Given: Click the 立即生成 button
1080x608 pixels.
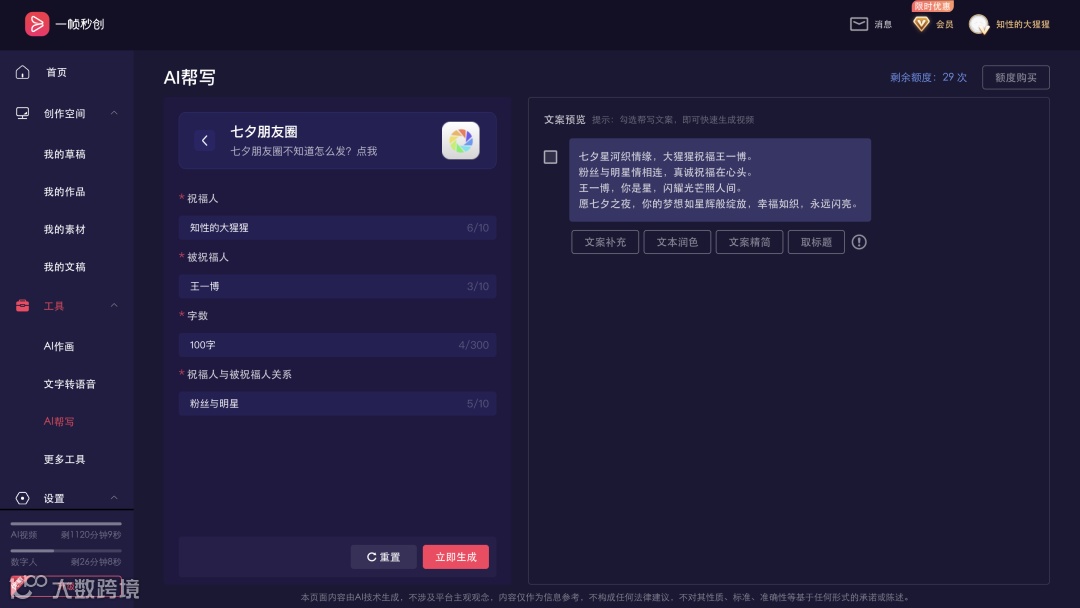Looking at the screenshot, I should tap(456, 557).
